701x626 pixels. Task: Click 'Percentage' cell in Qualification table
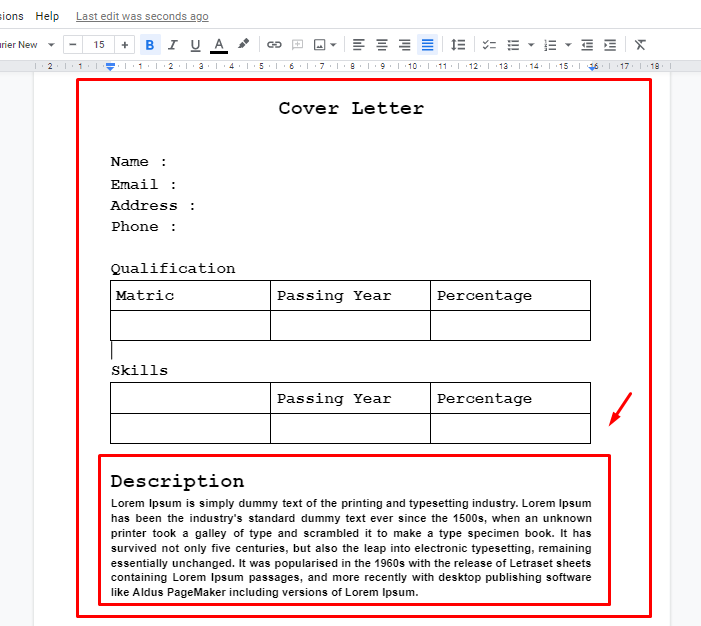[511, 296]
